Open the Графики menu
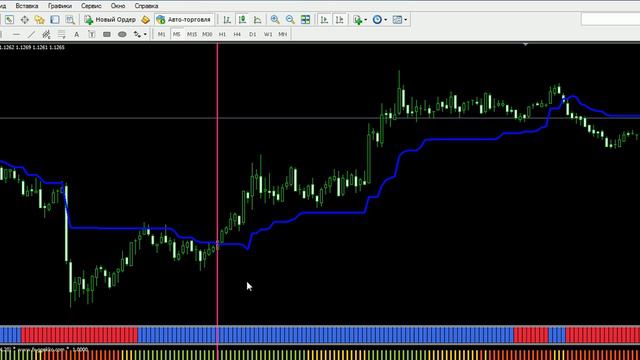 (60, 6)
